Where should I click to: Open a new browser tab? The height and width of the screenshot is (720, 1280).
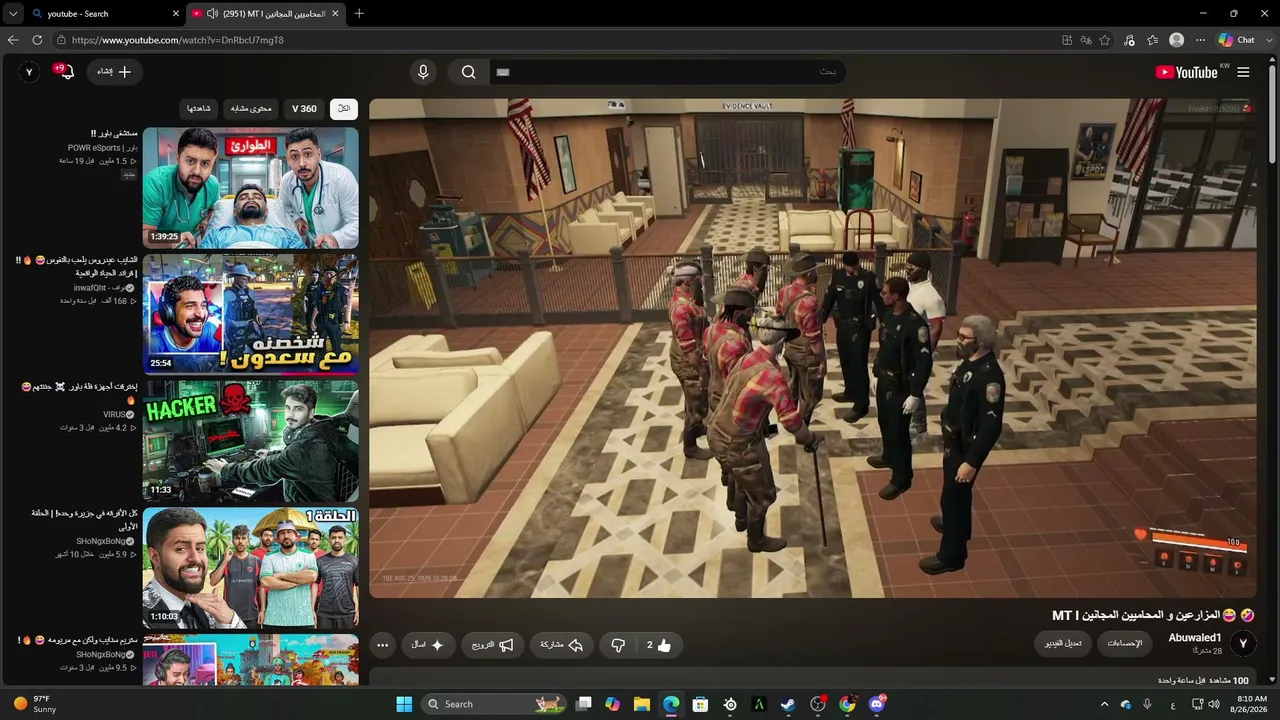(359, 14)
